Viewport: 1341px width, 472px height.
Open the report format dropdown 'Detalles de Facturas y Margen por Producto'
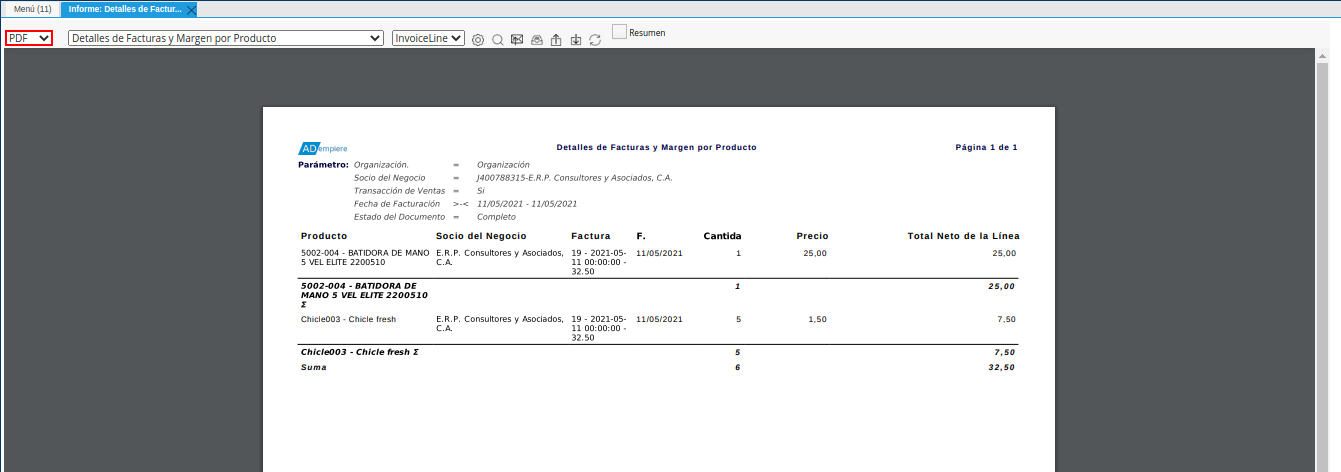226,38
